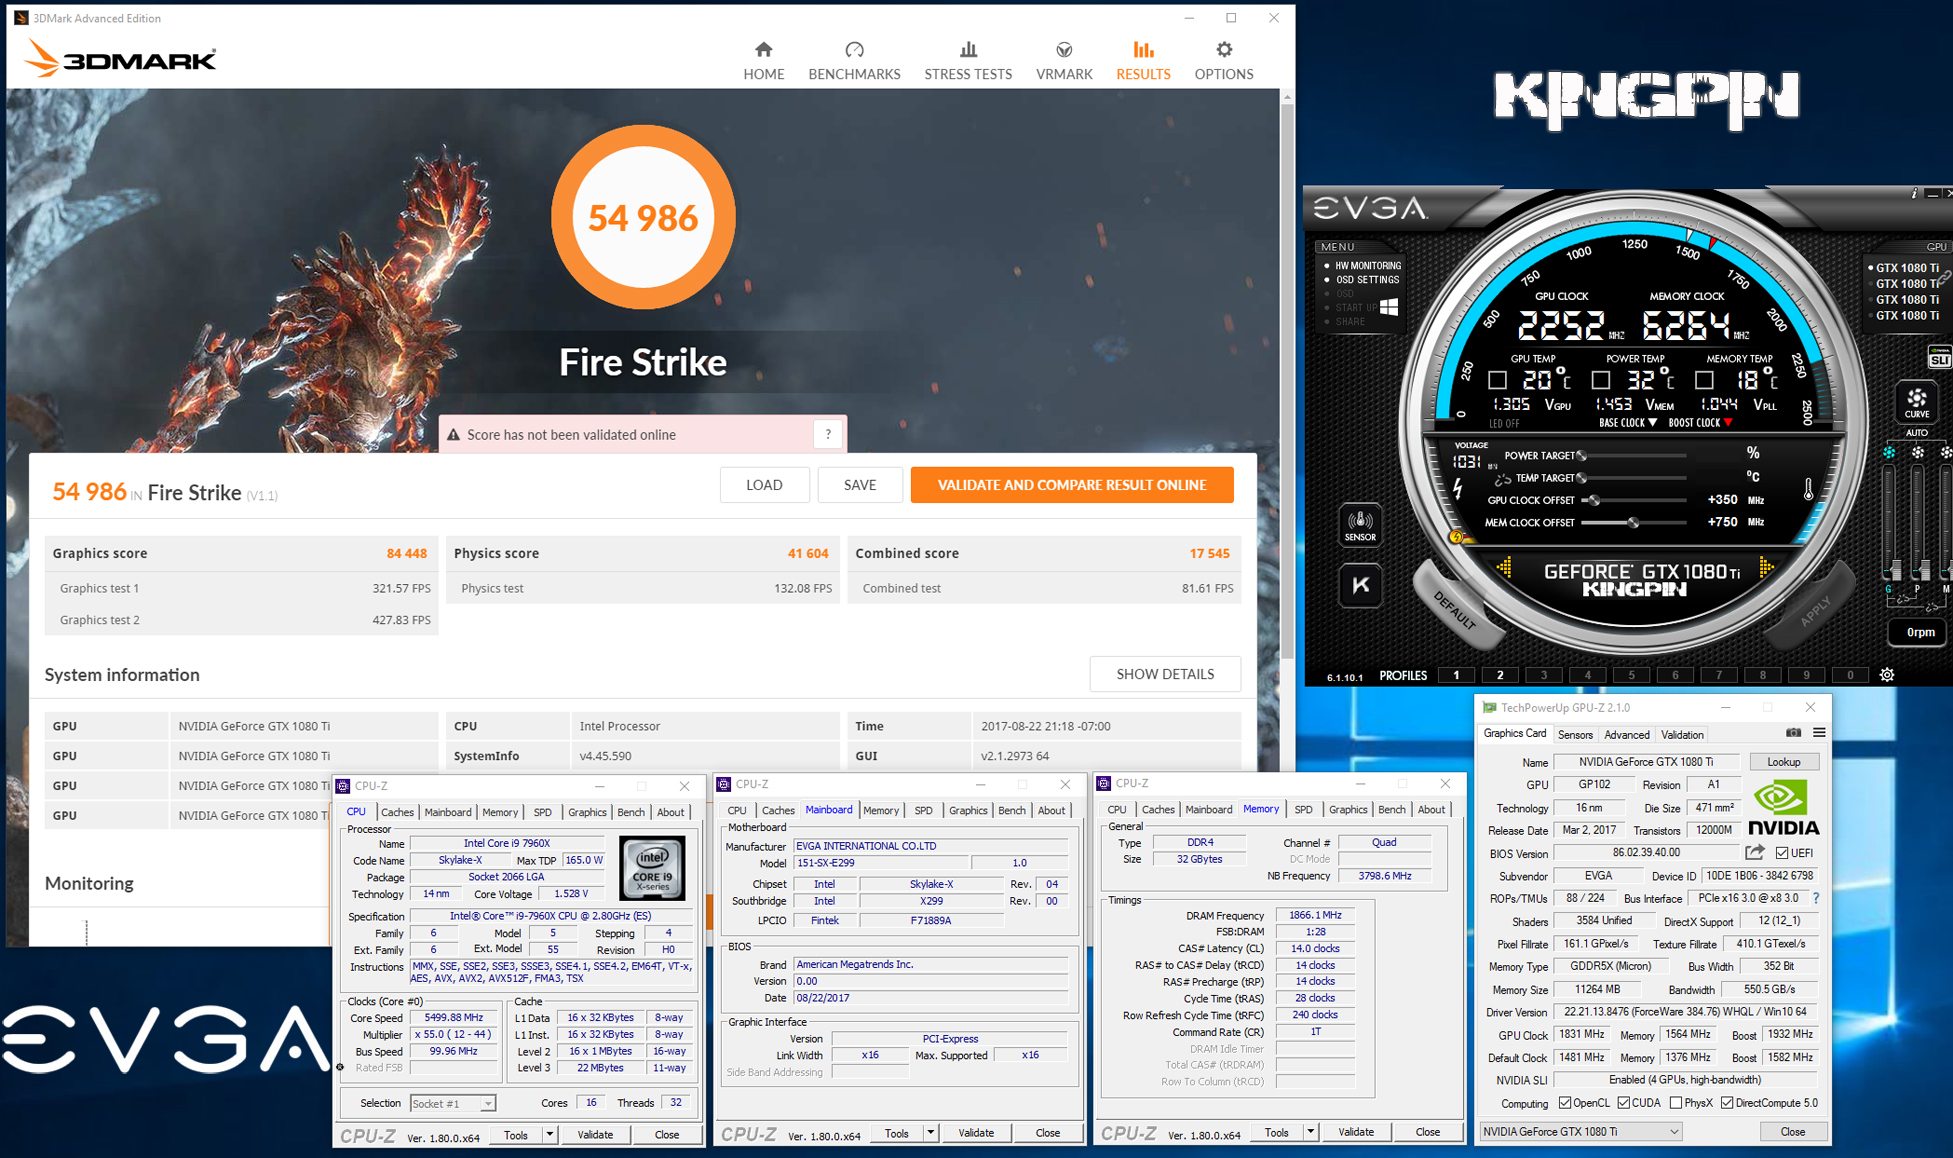Open SPD tab in CPU-Z Mainboard window
1953x1158 pixels.
pyautogui.click(x=923, y=810)
